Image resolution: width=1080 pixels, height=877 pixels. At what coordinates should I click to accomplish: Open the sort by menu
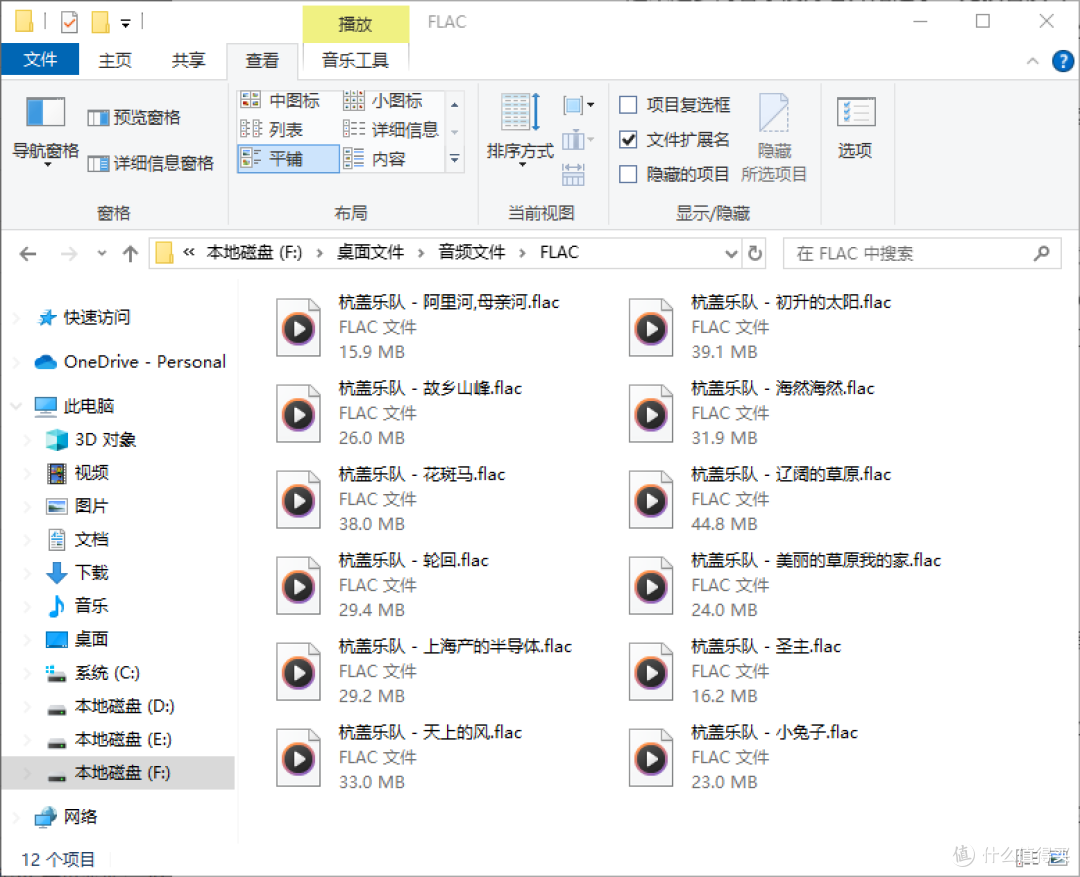[520, 129]
